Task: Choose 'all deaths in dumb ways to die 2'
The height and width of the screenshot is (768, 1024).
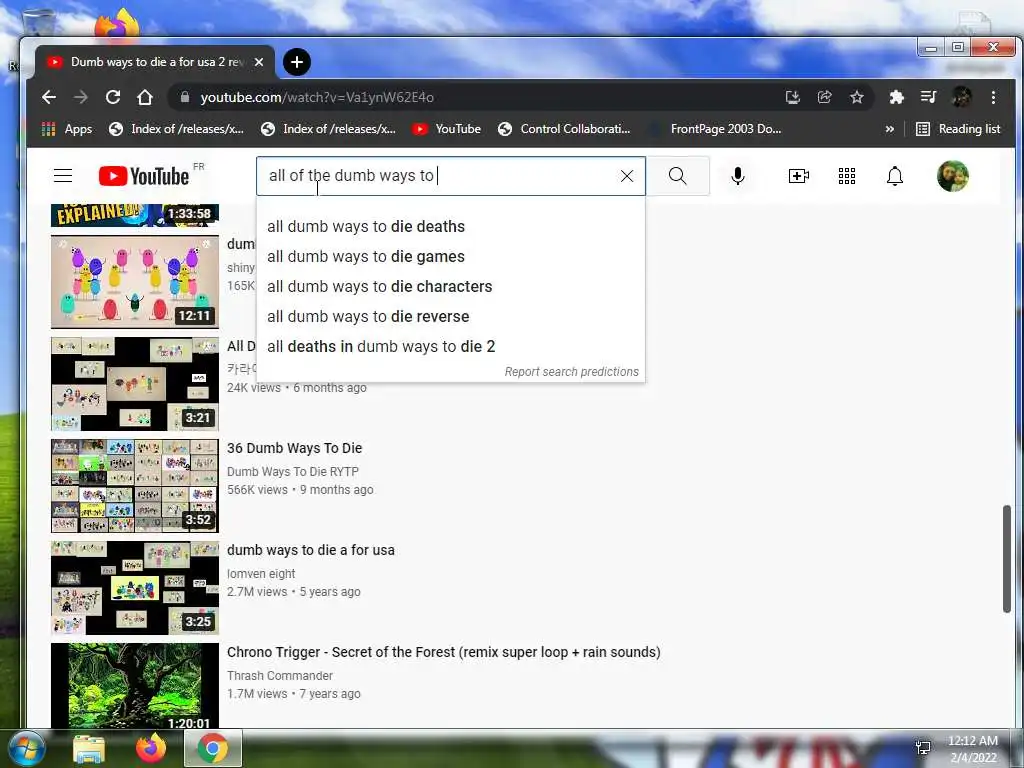Action: pos(451,347)
